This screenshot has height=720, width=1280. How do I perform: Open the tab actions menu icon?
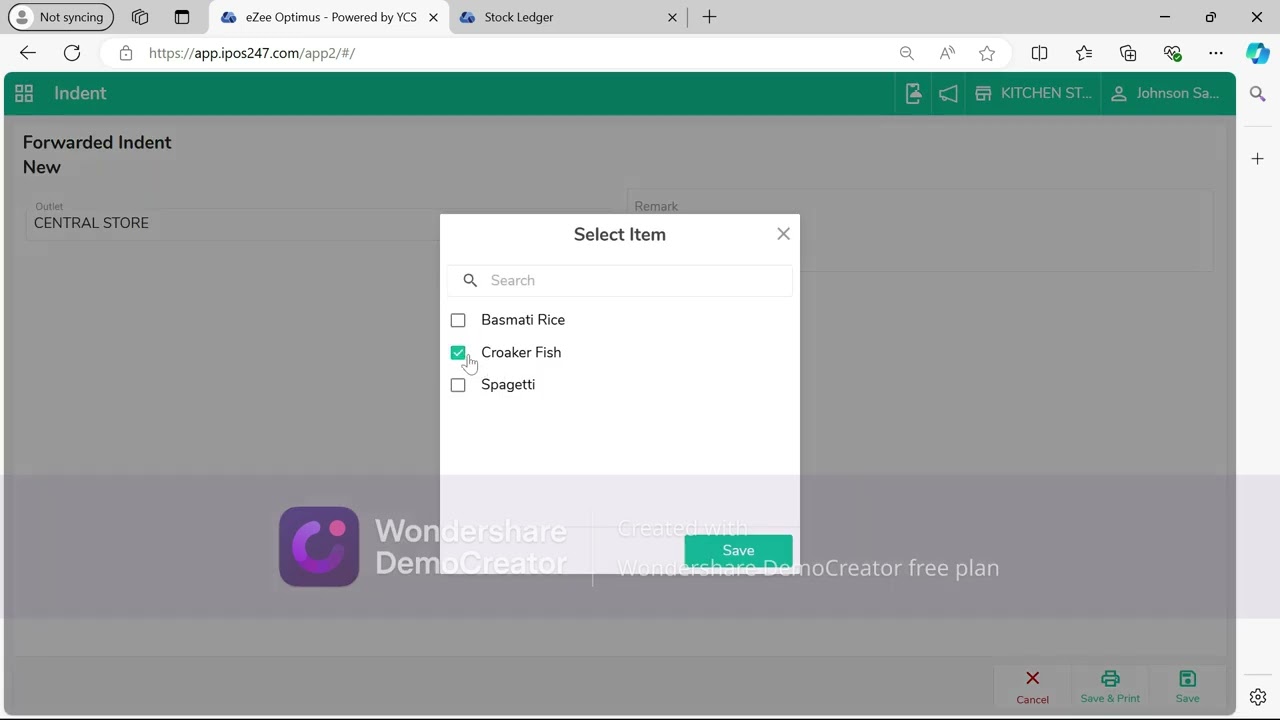[182, 17]
